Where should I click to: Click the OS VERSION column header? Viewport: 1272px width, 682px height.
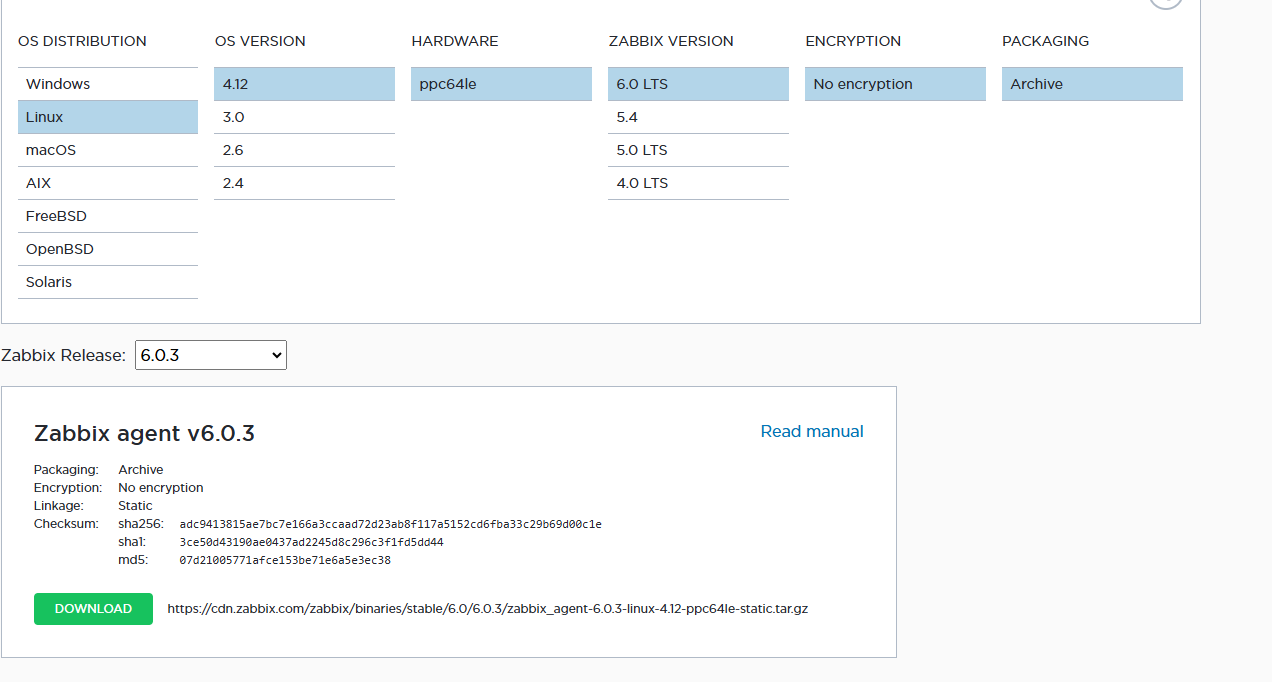[x=260, y=41]
